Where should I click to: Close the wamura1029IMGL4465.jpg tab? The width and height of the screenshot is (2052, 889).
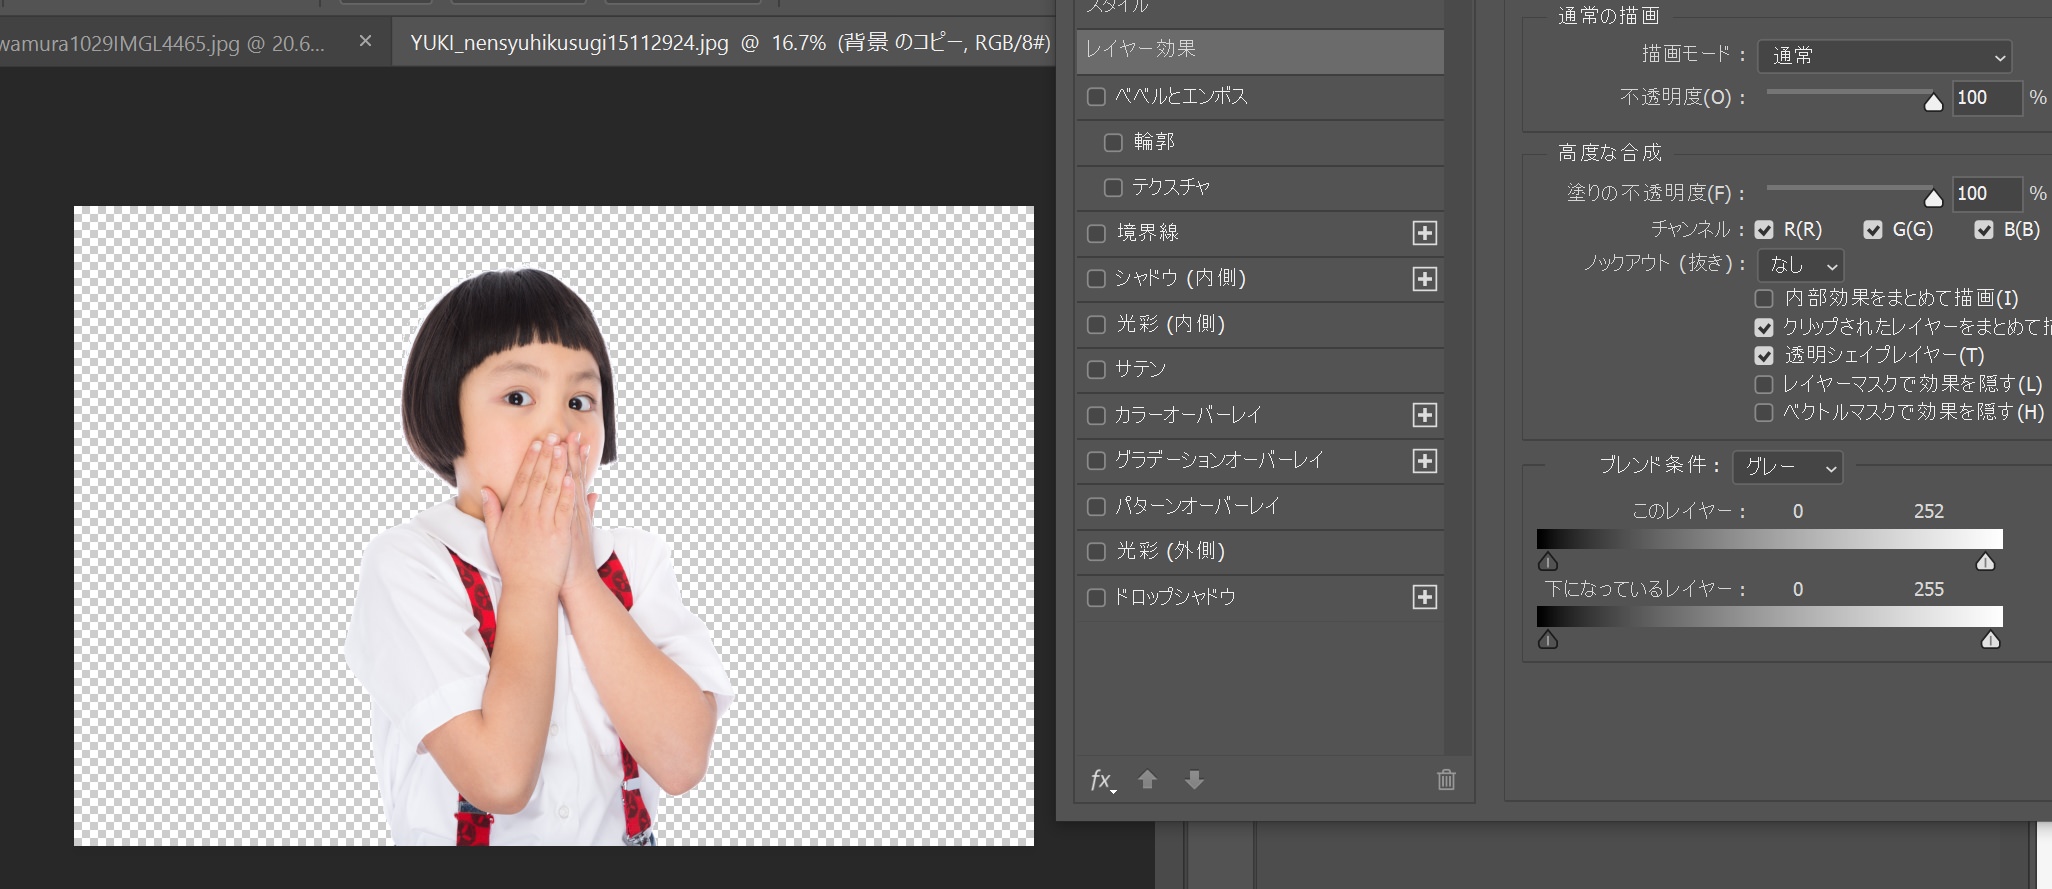(x=365, y=41)
